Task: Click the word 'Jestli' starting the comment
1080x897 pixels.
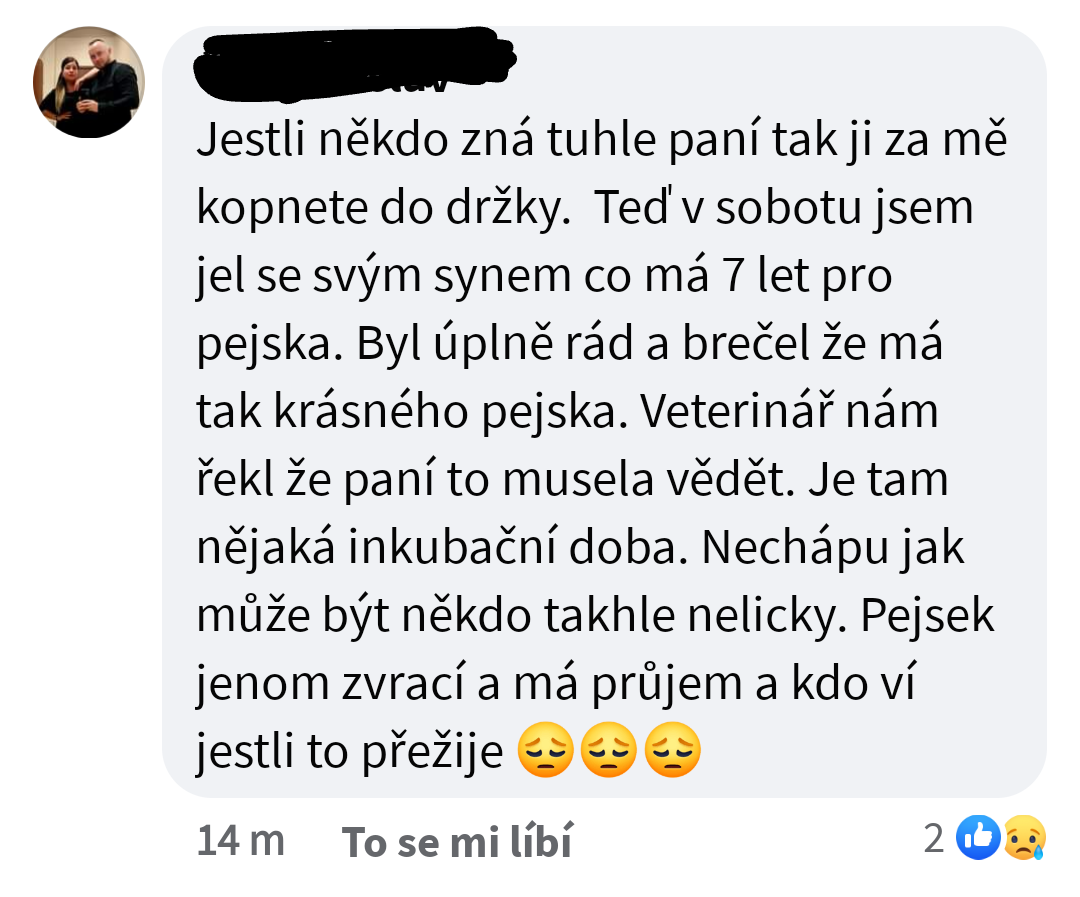Action: pos(251,139)
